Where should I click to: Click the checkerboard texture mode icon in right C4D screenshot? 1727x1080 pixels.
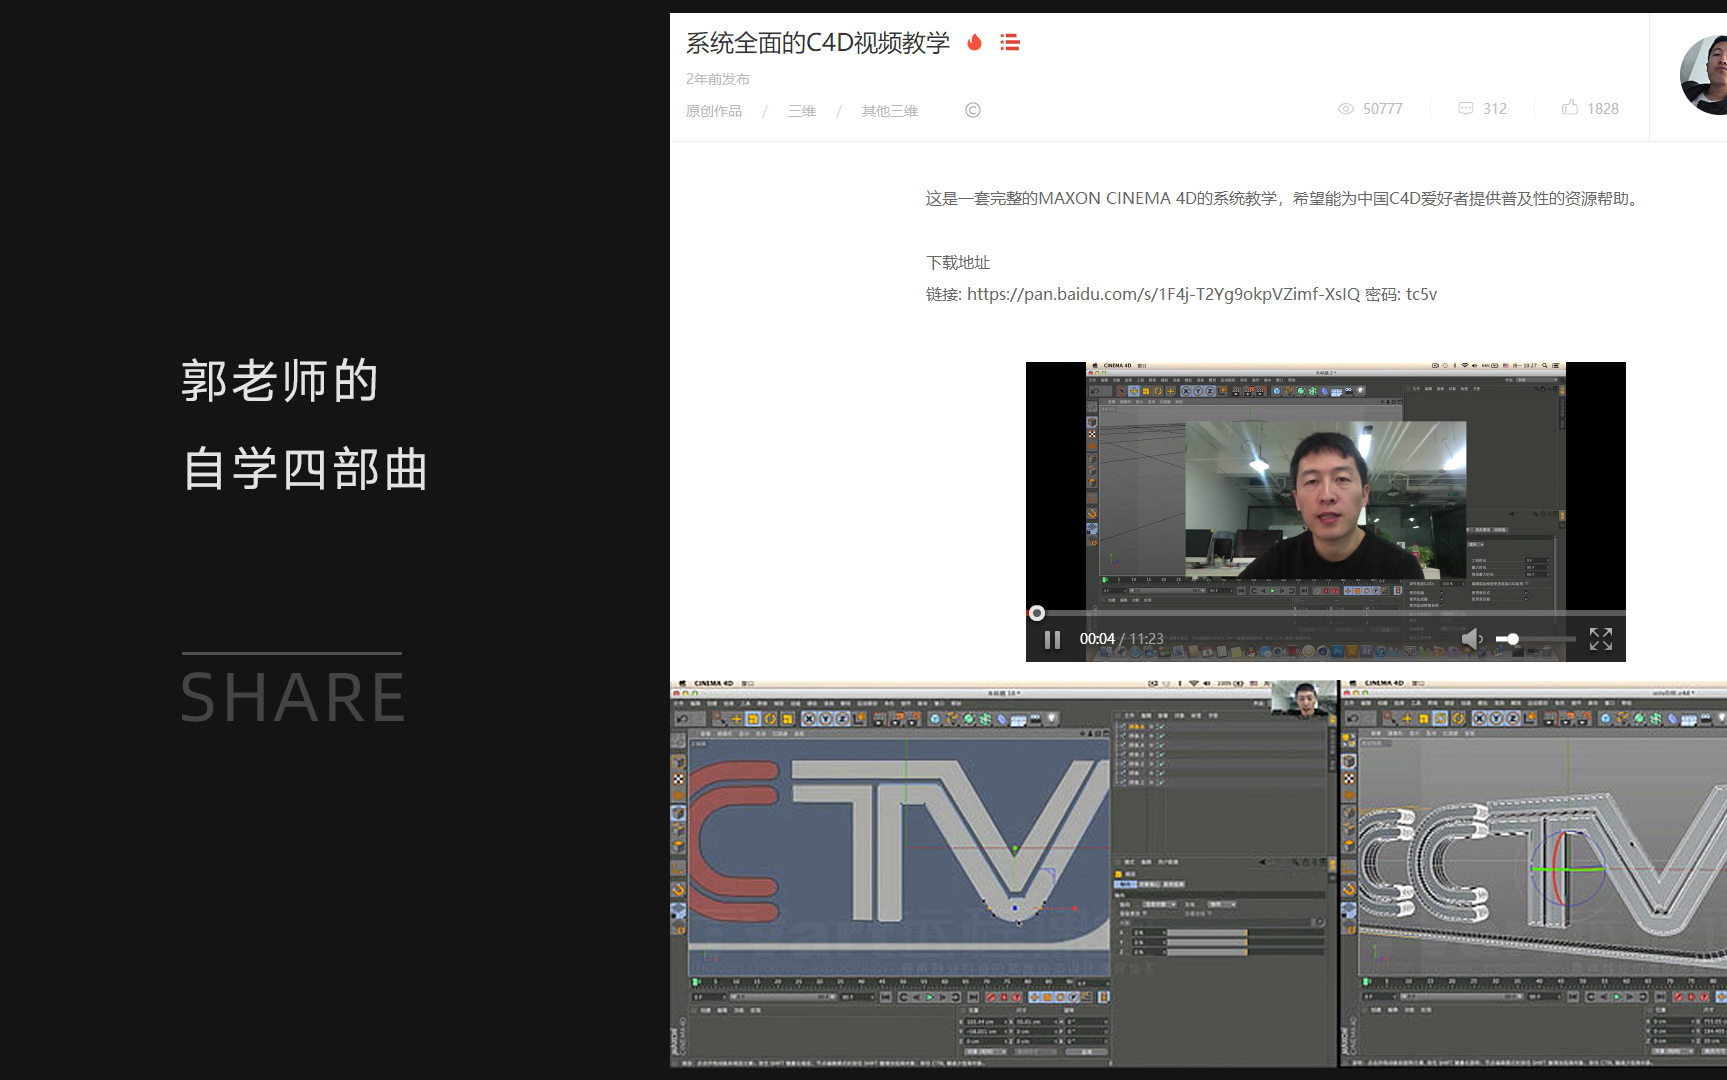click(x=1348, y=779)
